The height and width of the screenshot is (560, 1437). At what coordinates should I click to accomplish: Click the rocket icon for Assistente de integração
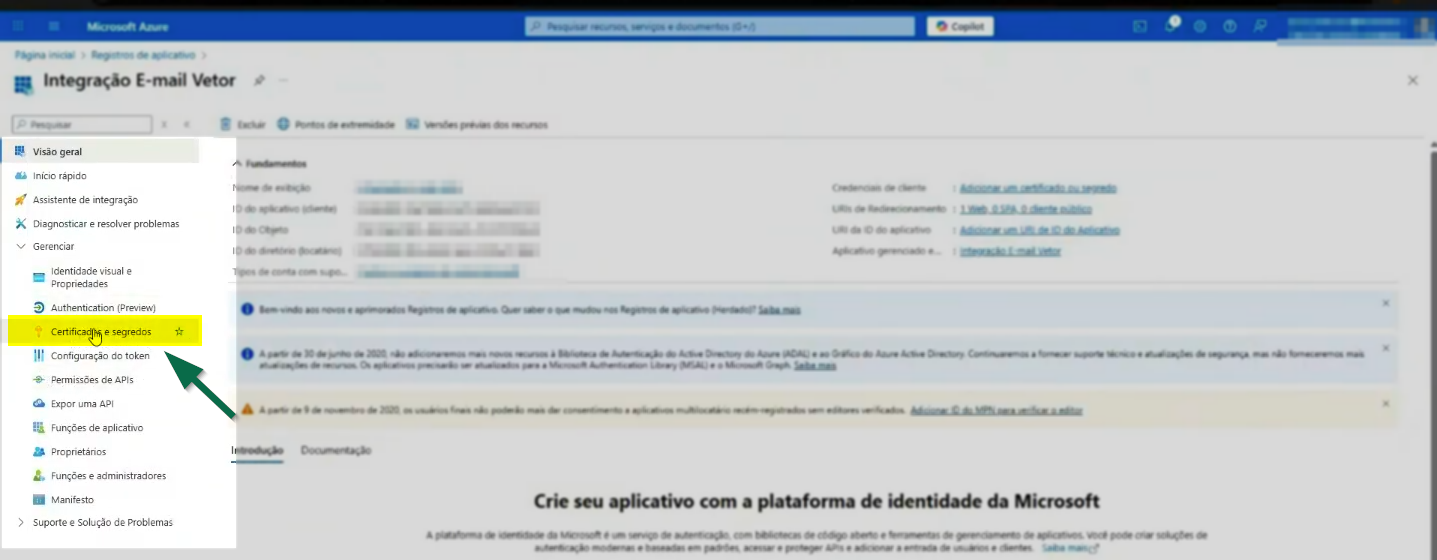[x=21, y=200]
